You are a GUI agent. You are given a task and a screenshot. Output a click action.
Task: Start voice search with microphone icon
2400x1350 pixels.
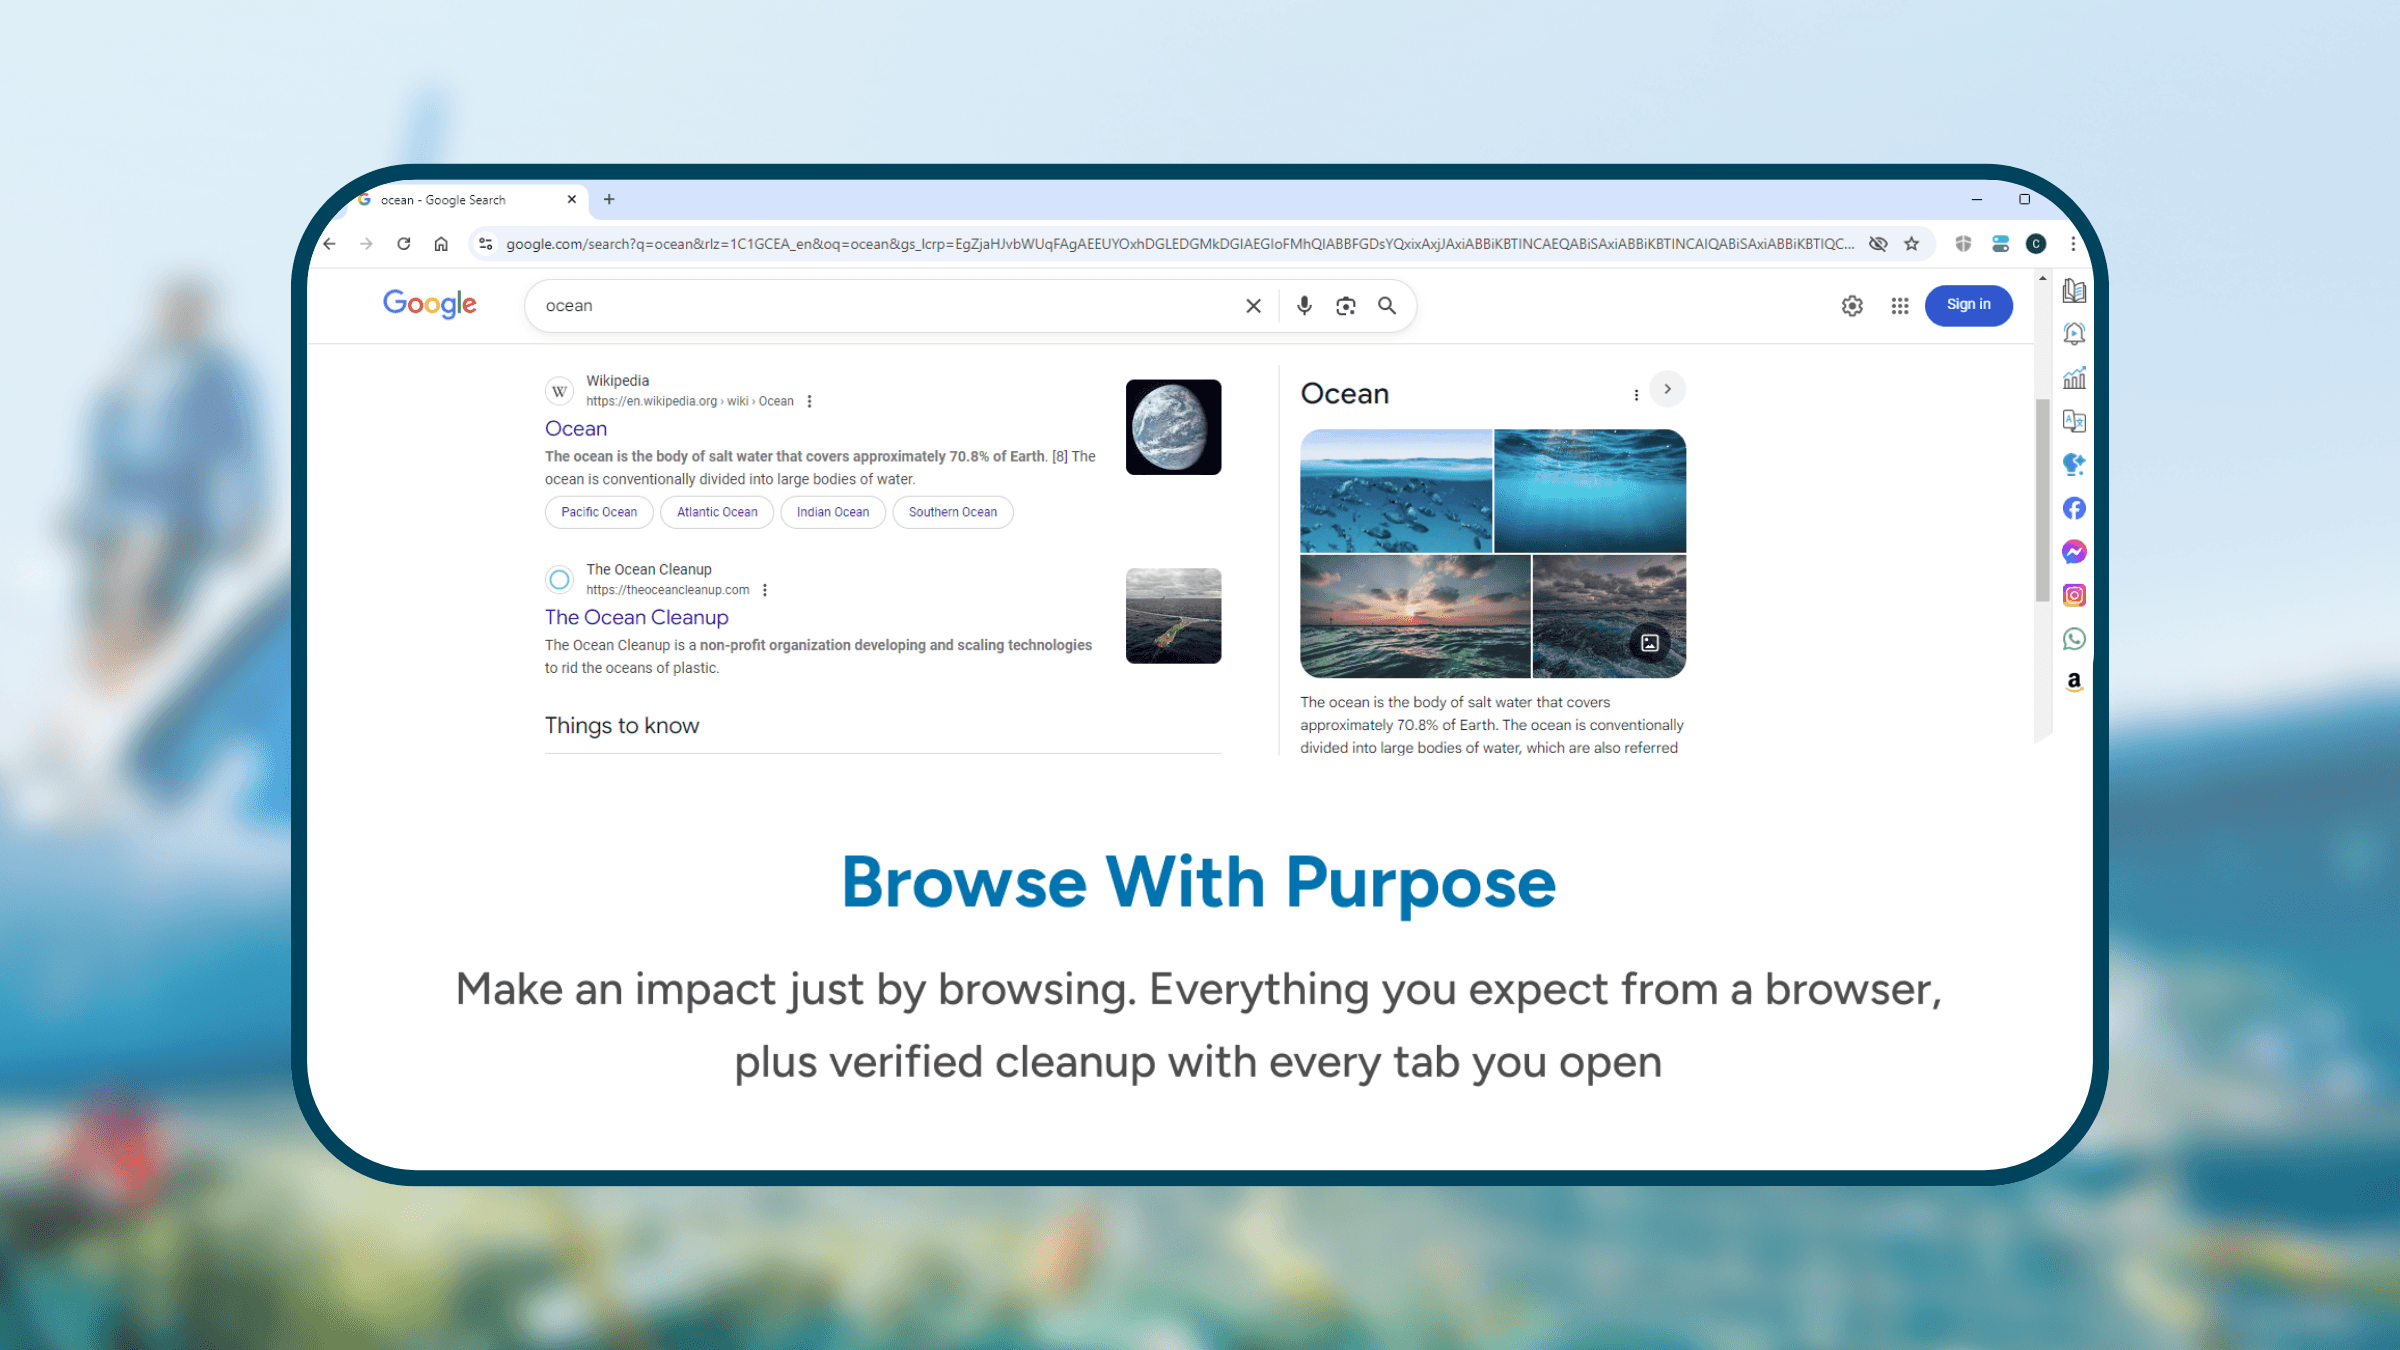coord(1304,306)
